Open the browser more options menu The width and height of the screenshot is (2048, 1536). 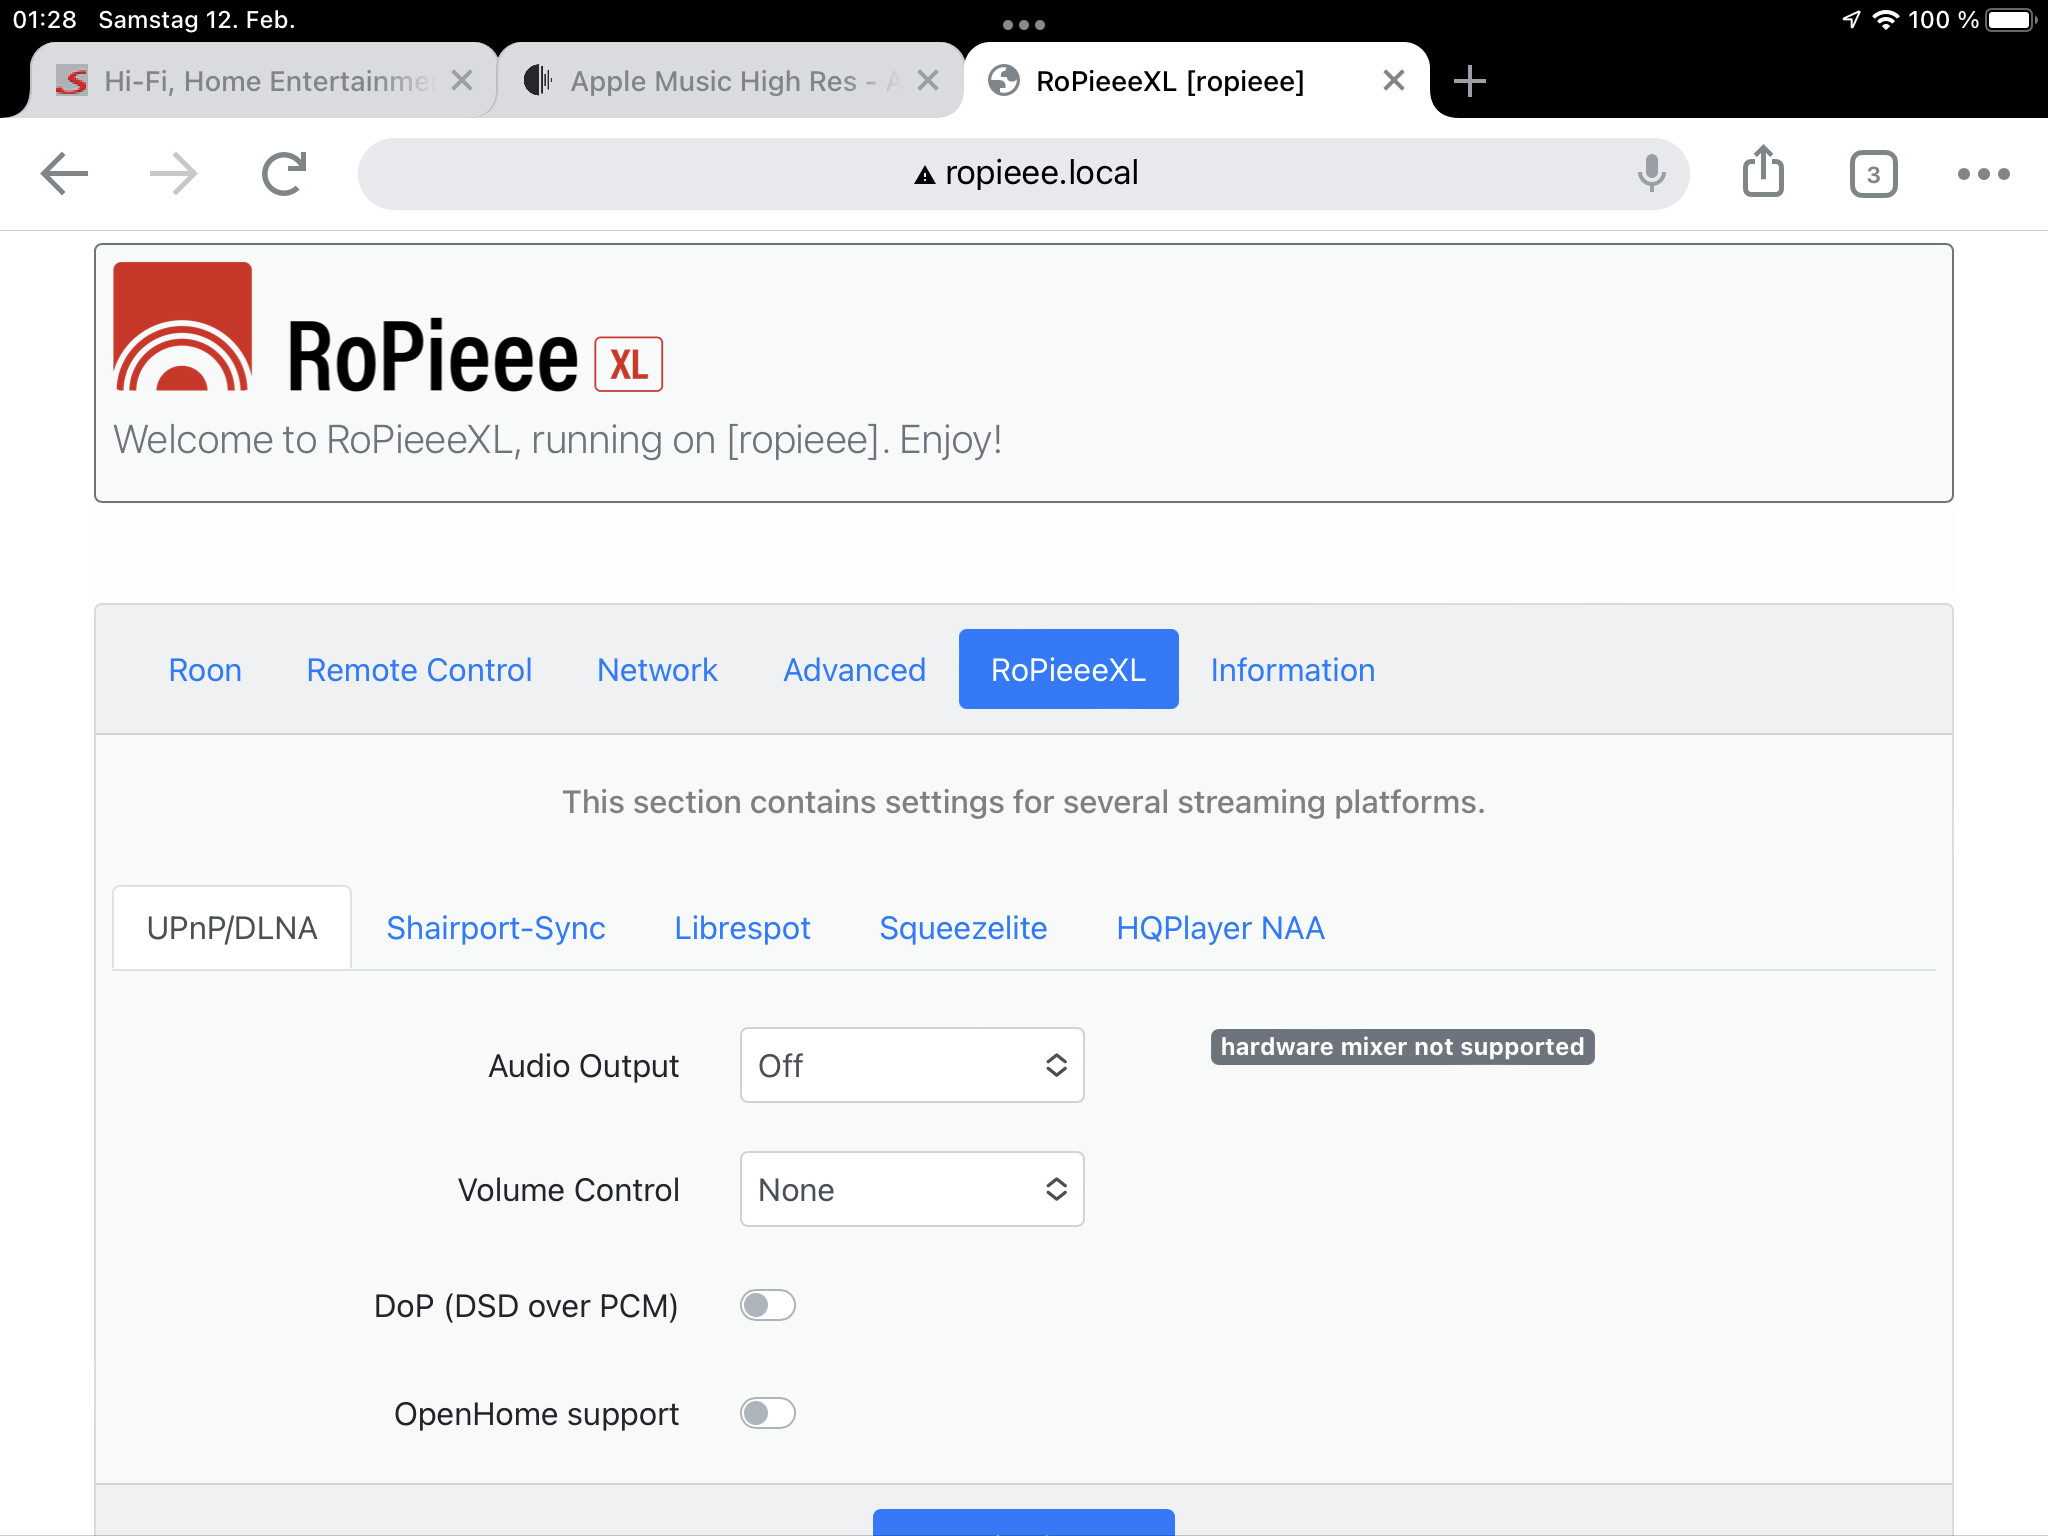pos(1983,174)
